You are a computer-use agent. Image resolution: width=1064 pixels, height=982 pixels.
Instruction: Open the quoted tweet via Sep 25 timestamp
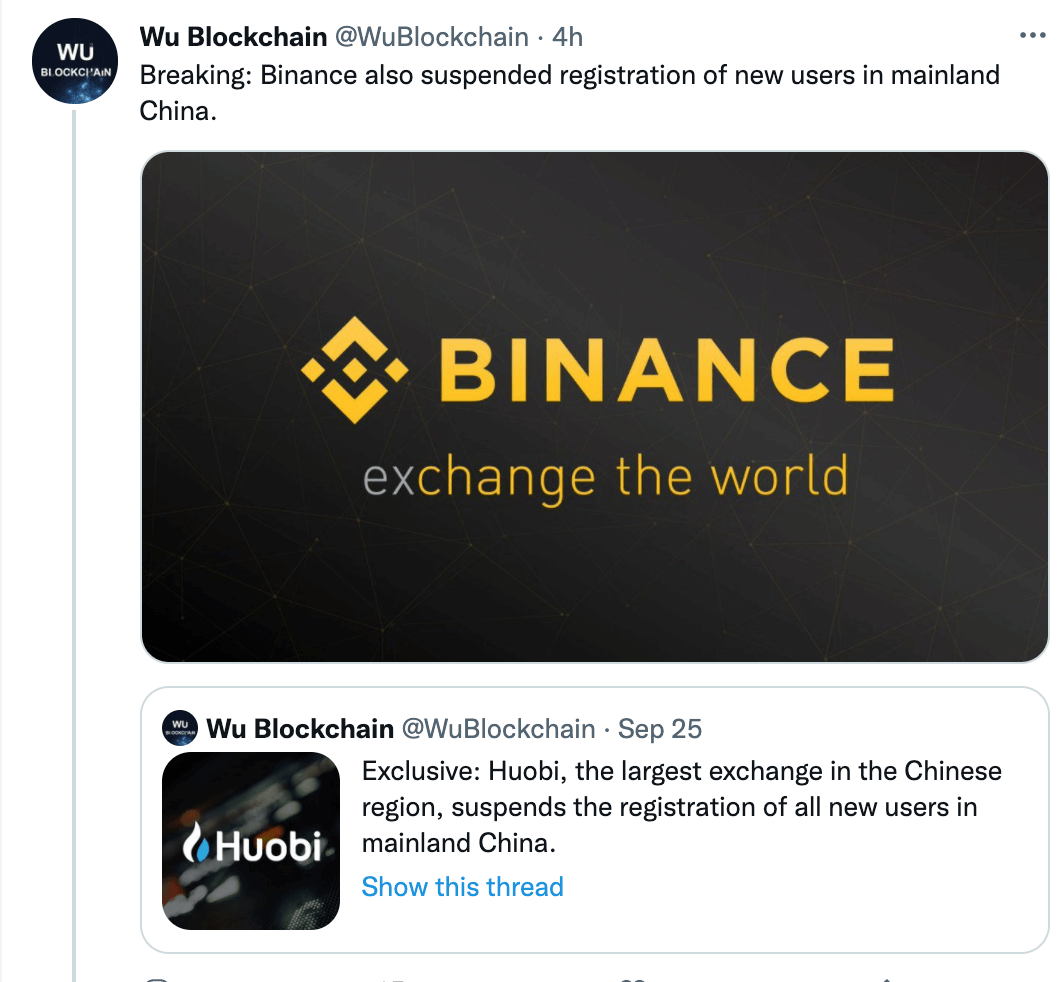click(x=660, y=729)
